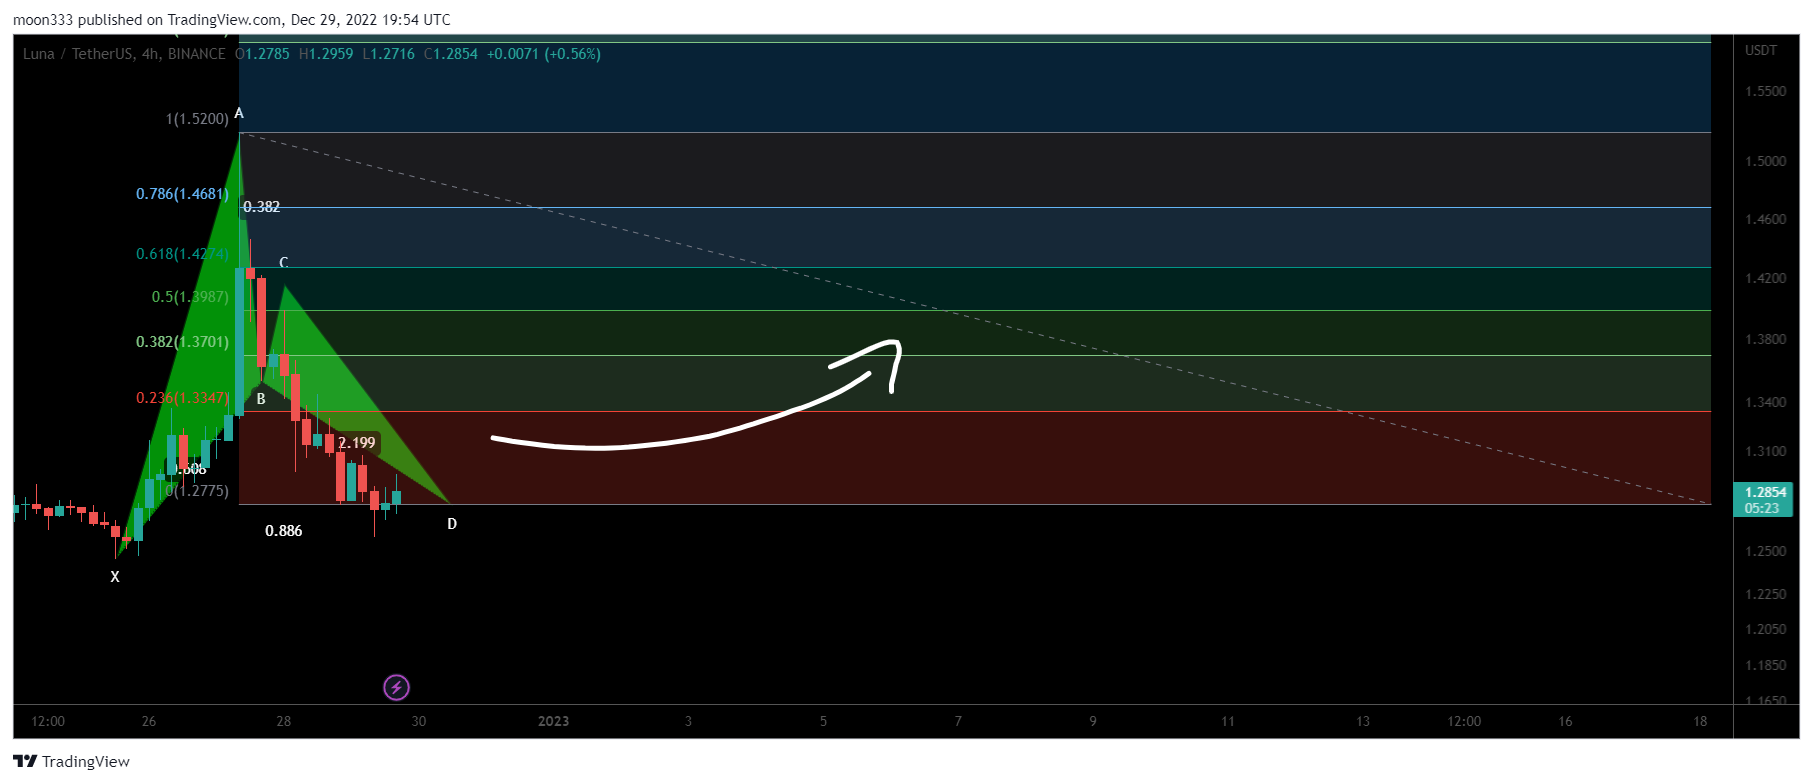Click pattern point label C

[x=284, y=263]
